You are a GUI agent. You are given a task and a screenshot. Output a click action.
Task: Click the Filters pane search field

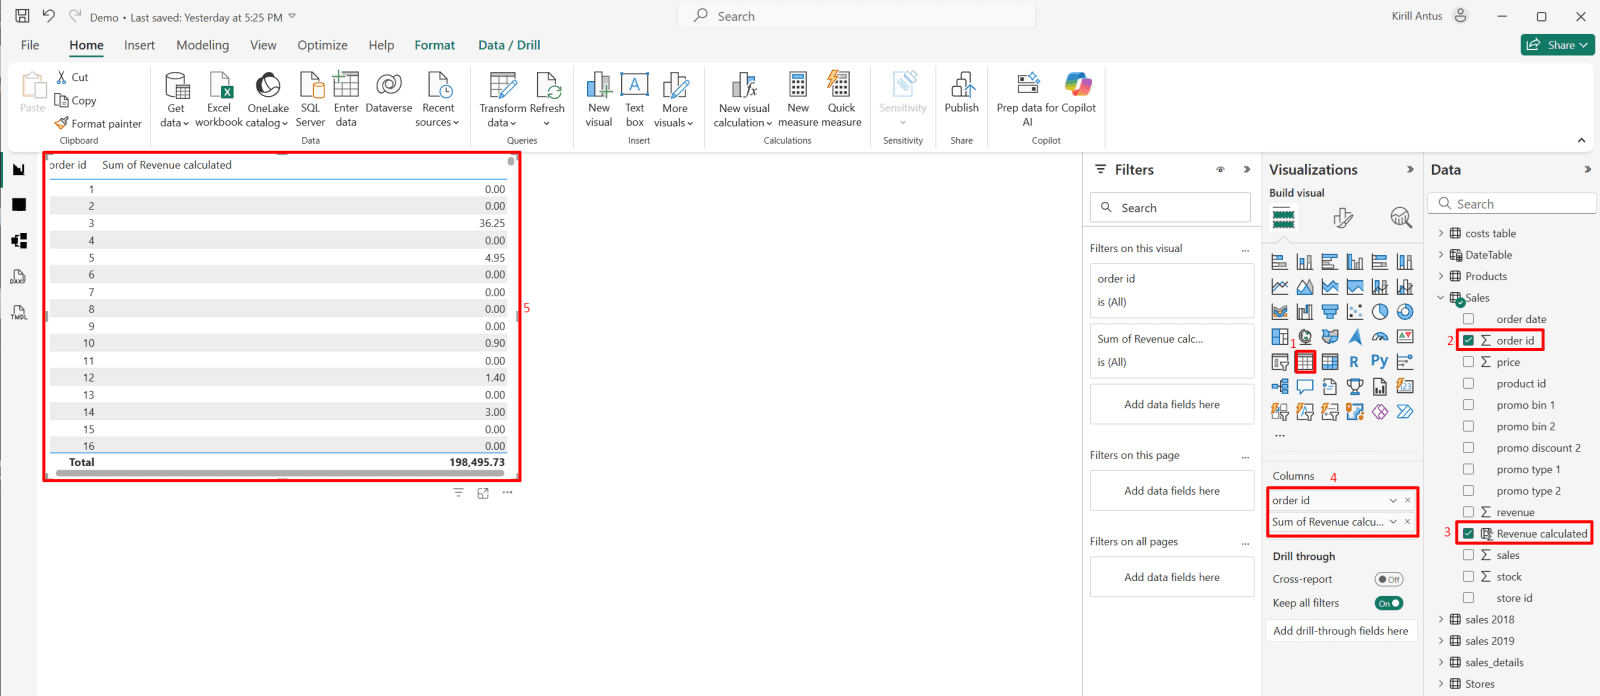tap(1171, 208)
